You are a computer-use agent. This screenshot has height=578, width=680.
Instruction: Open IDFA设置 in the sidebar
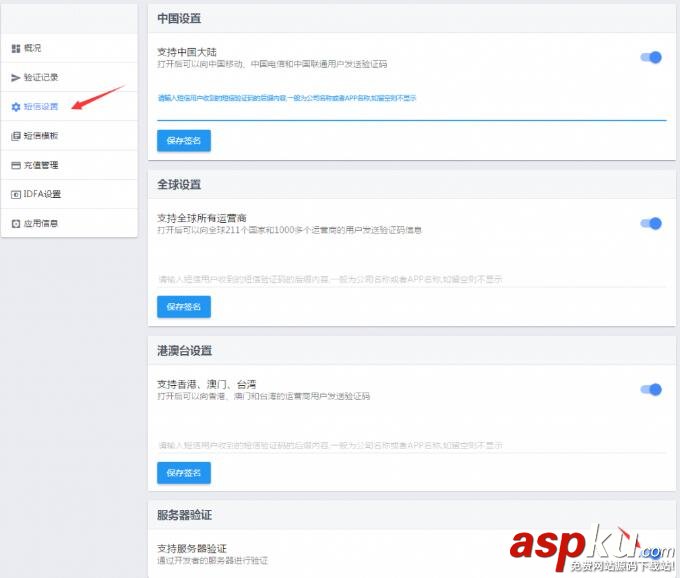pos(69,194)
